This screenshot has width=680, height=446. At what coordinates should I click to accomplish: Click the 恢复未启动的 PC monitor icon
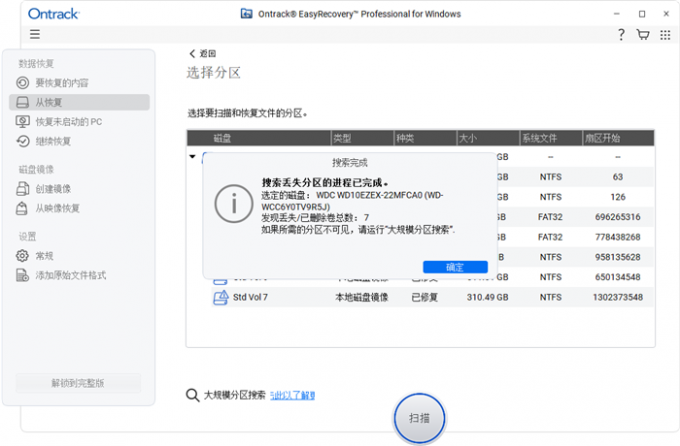(23, 121)
